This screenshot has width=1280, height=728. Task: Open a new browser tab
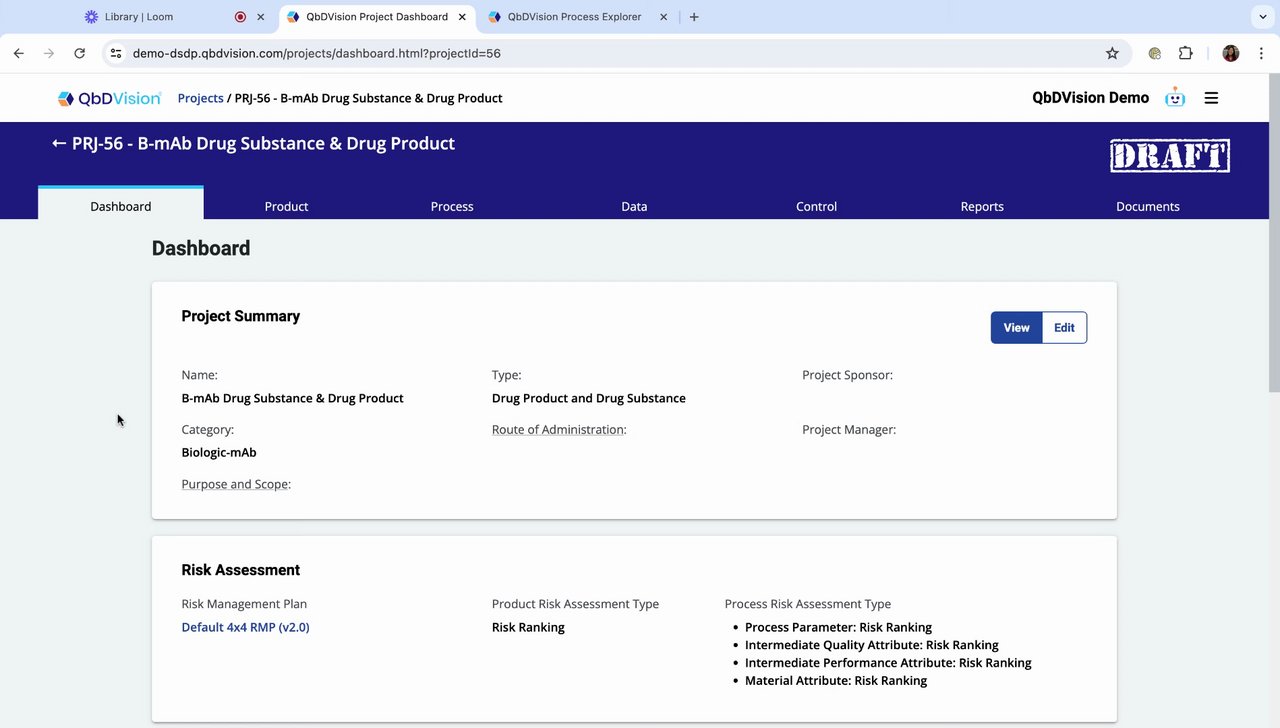tap(694, 17)
